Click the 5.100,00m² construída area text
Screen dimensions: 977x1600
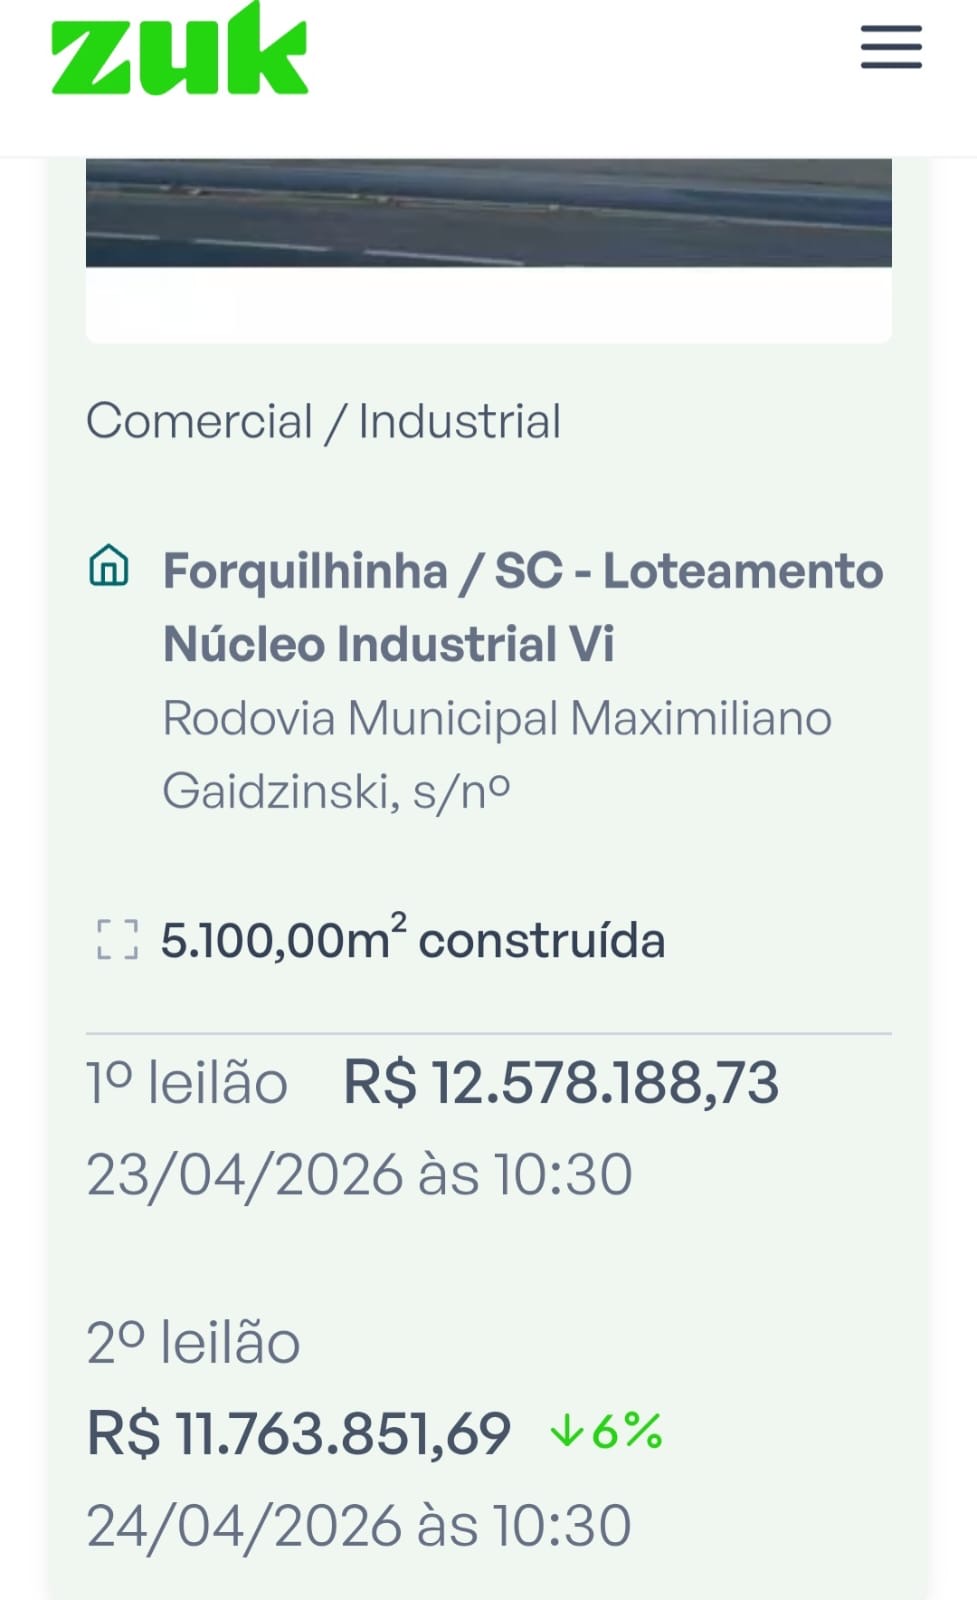[x=412, y=940]
